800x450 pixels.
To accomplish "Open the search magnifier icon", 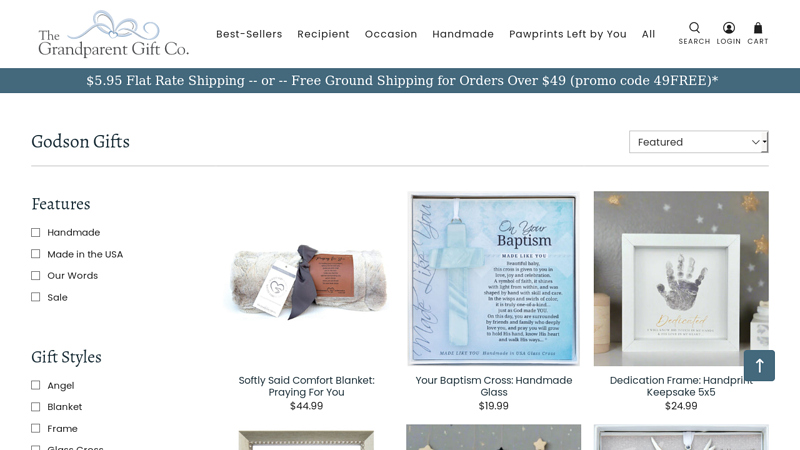I will click(694, 28).
